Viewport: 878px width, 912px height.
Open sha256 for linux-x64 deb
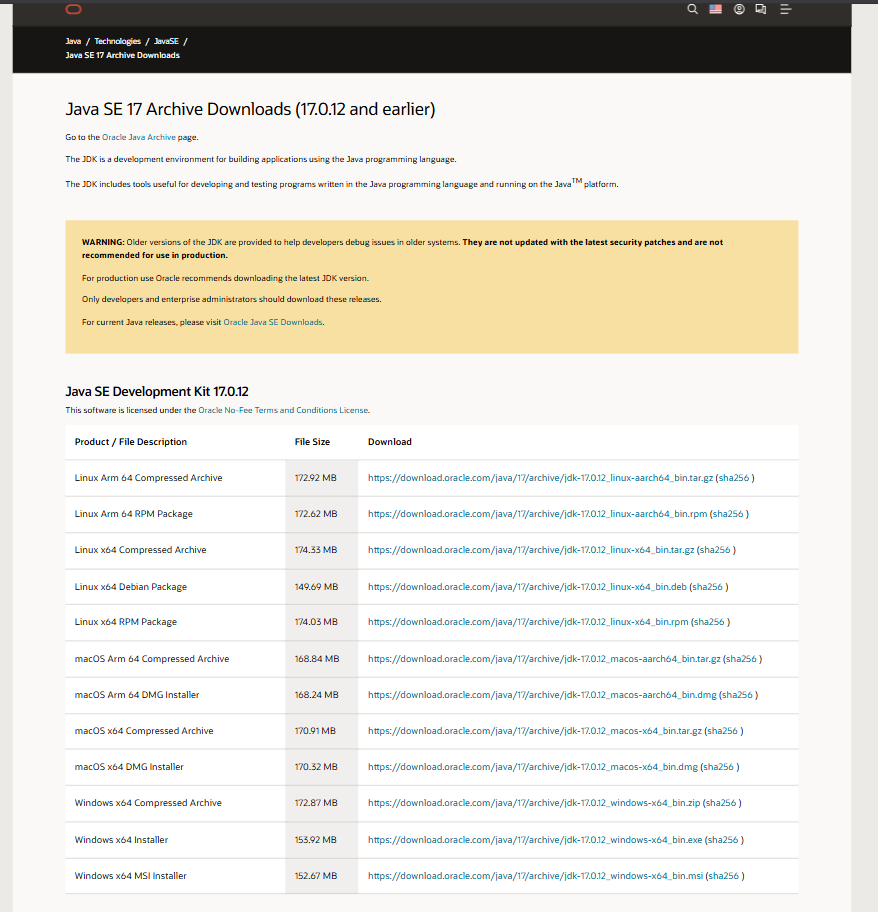[x=707, y=587]
